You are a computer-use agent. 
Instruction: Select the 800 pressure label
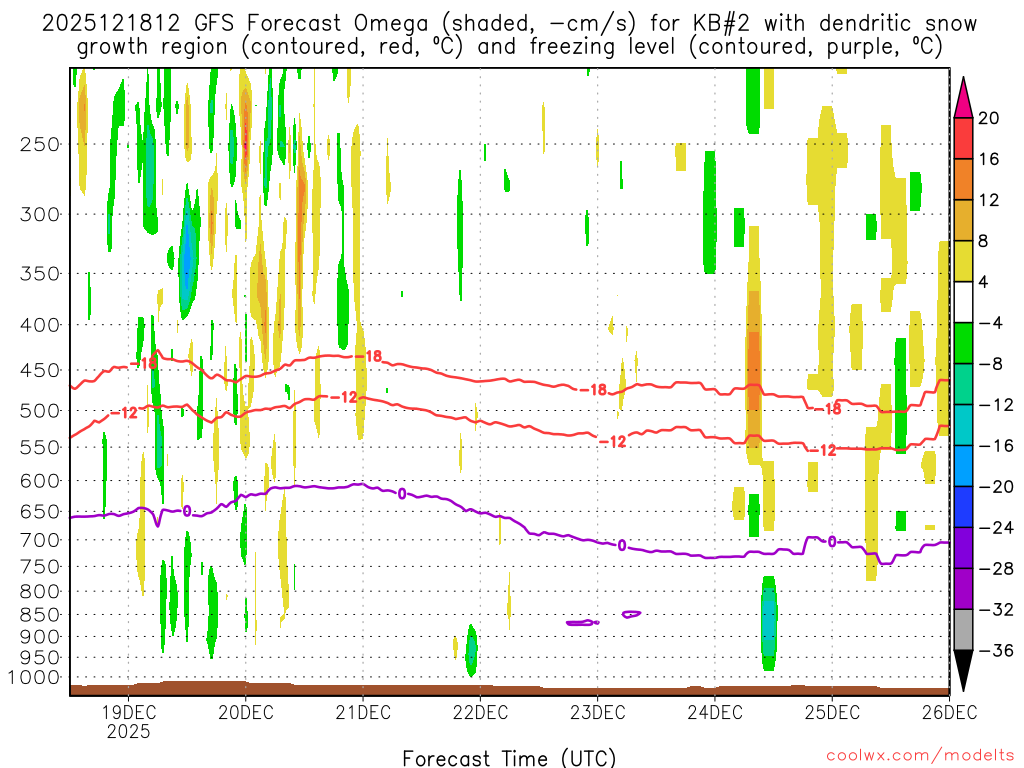pos(40,592)
